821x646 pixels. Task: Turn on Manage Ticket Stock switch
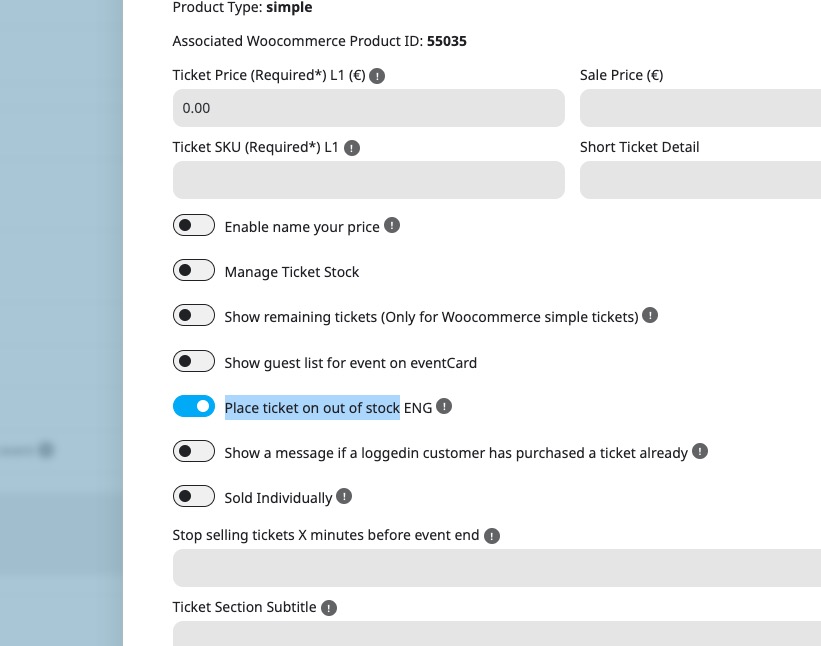point(194,270)
